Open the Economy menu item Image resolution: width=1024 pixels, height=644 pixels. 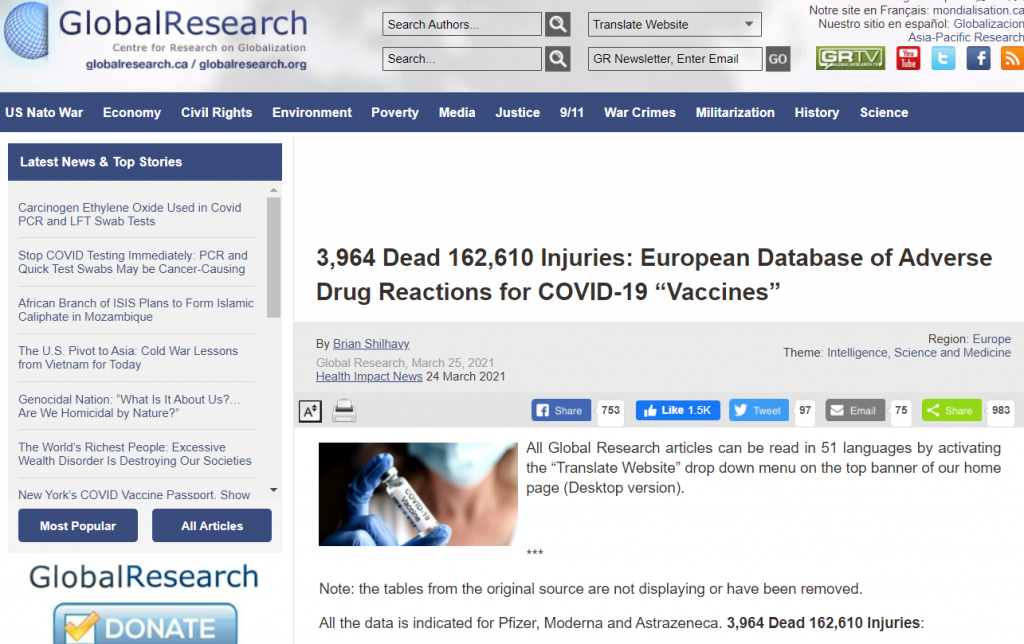coord(132,112)
